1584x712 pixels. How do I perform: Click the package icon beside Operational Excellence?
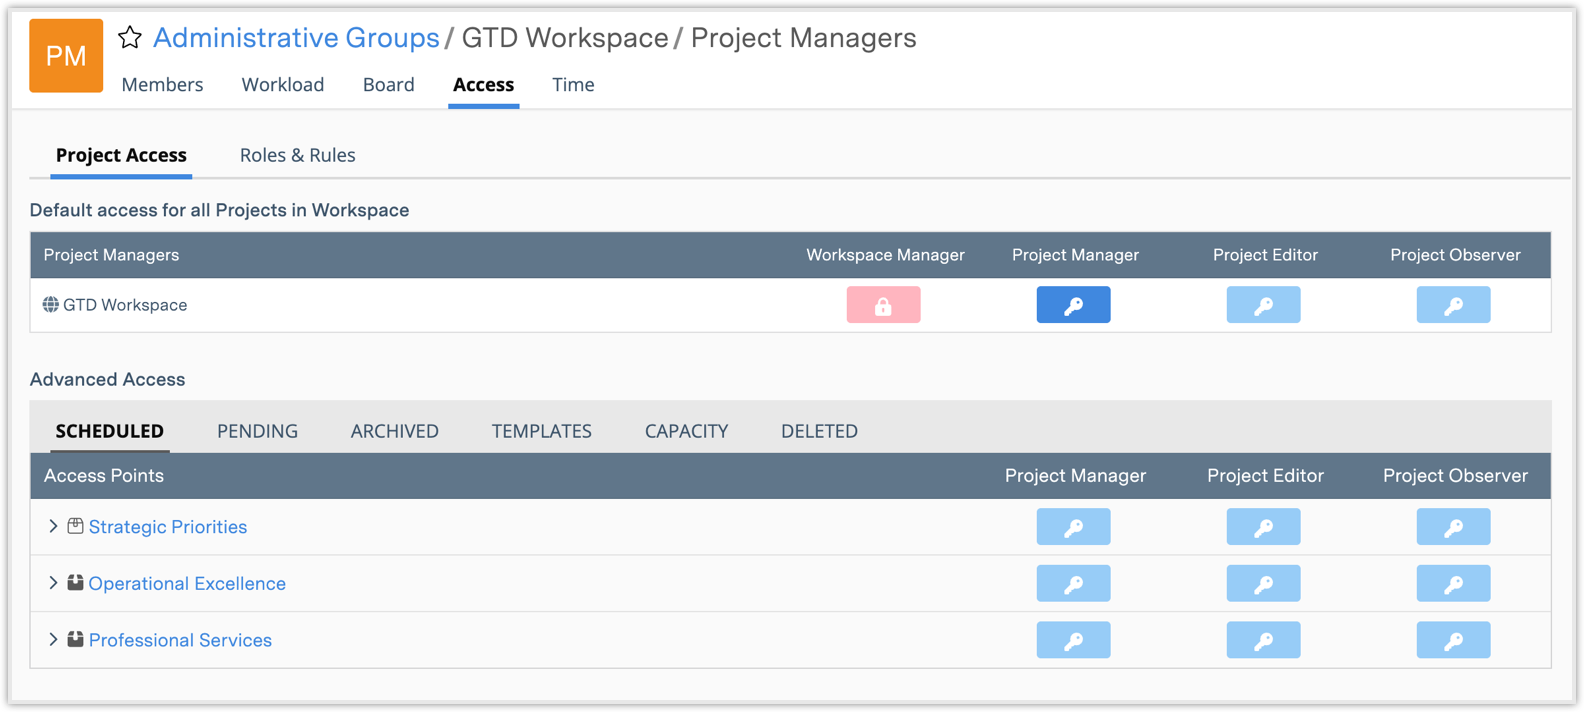coord(75,583)
